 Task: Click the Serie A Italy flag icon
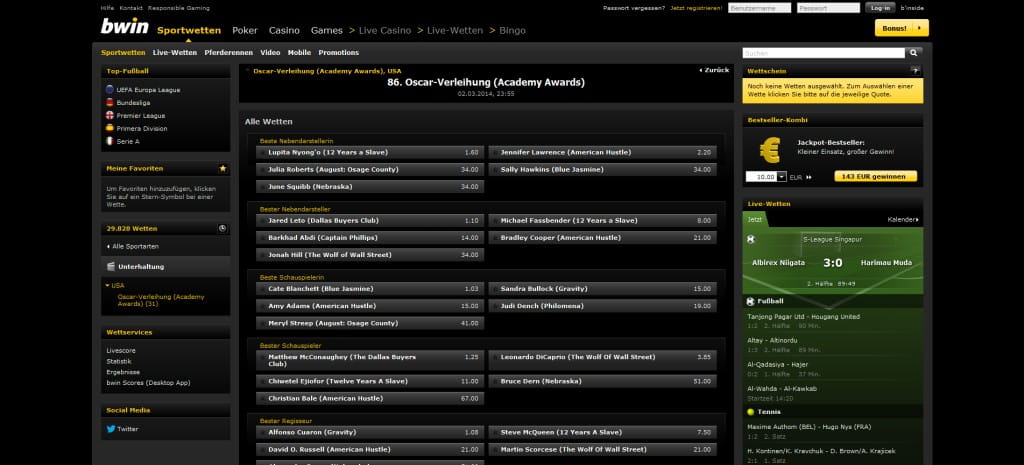point(110,141)
